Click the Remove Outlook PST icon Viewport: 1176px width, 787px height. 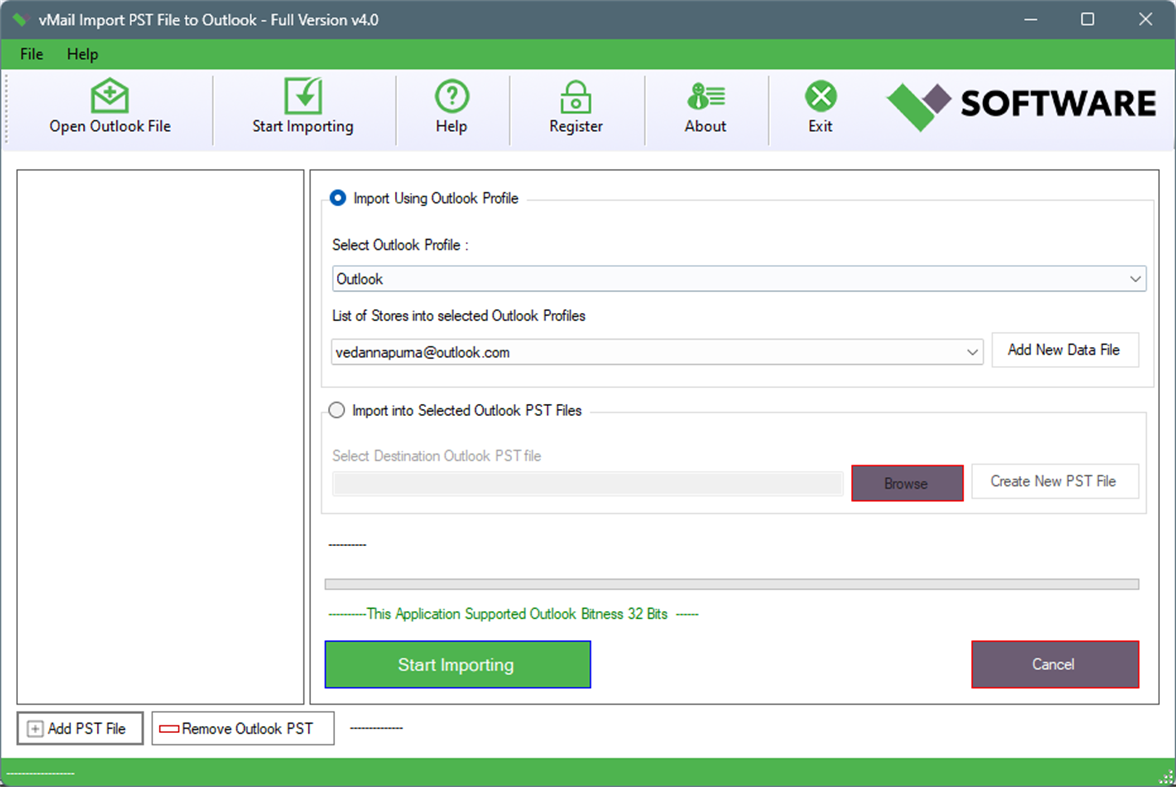click(x=167, y=728)
